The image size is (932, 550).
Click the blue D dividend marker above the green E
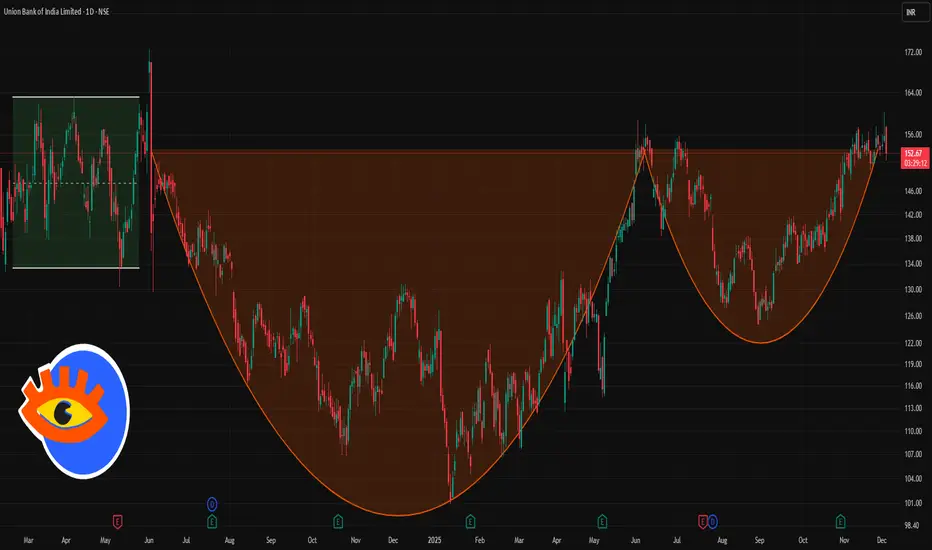pyautogui.click(x=212, y=505)
